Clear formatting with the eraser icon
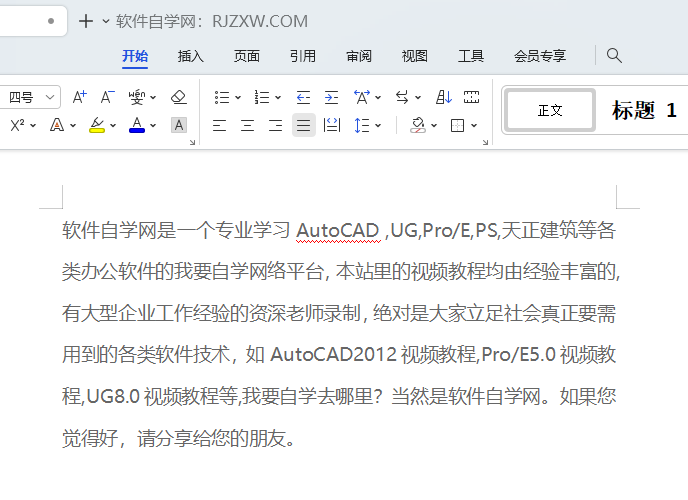The height and width of the screenshot is (500, 688). point(179,97)
